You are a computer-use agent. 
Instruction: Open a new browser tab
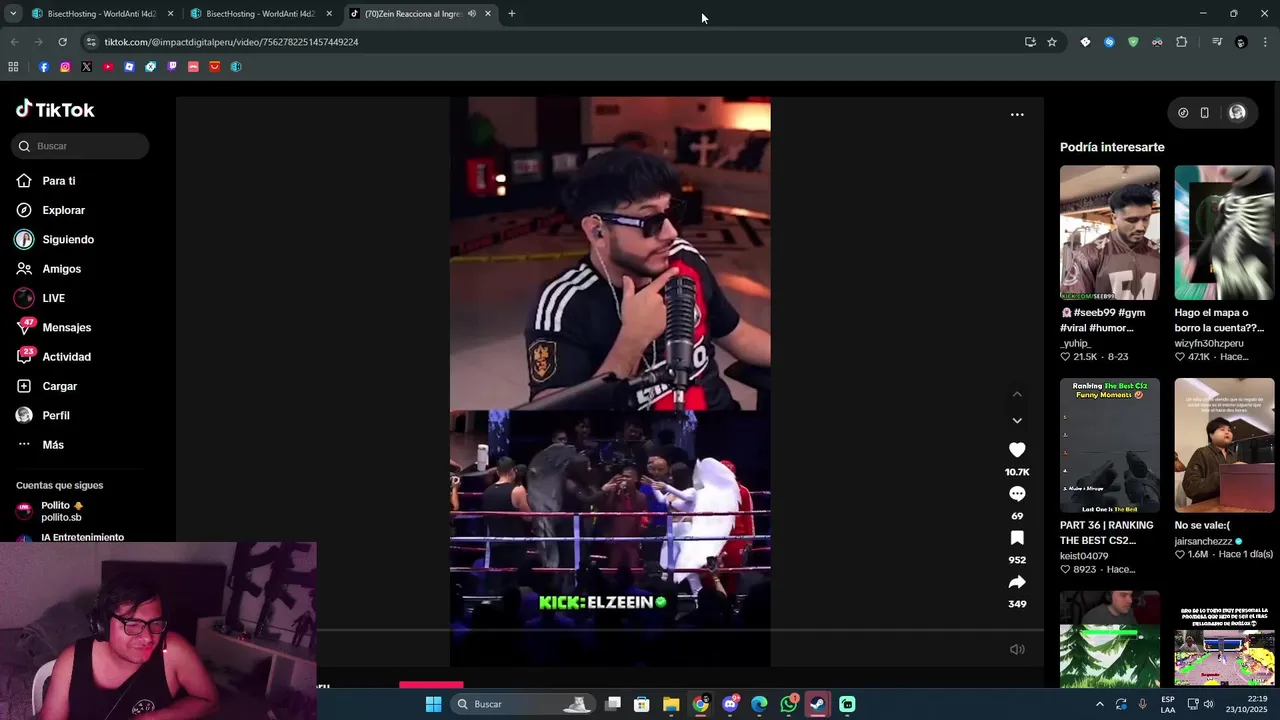tap(512, 14)
